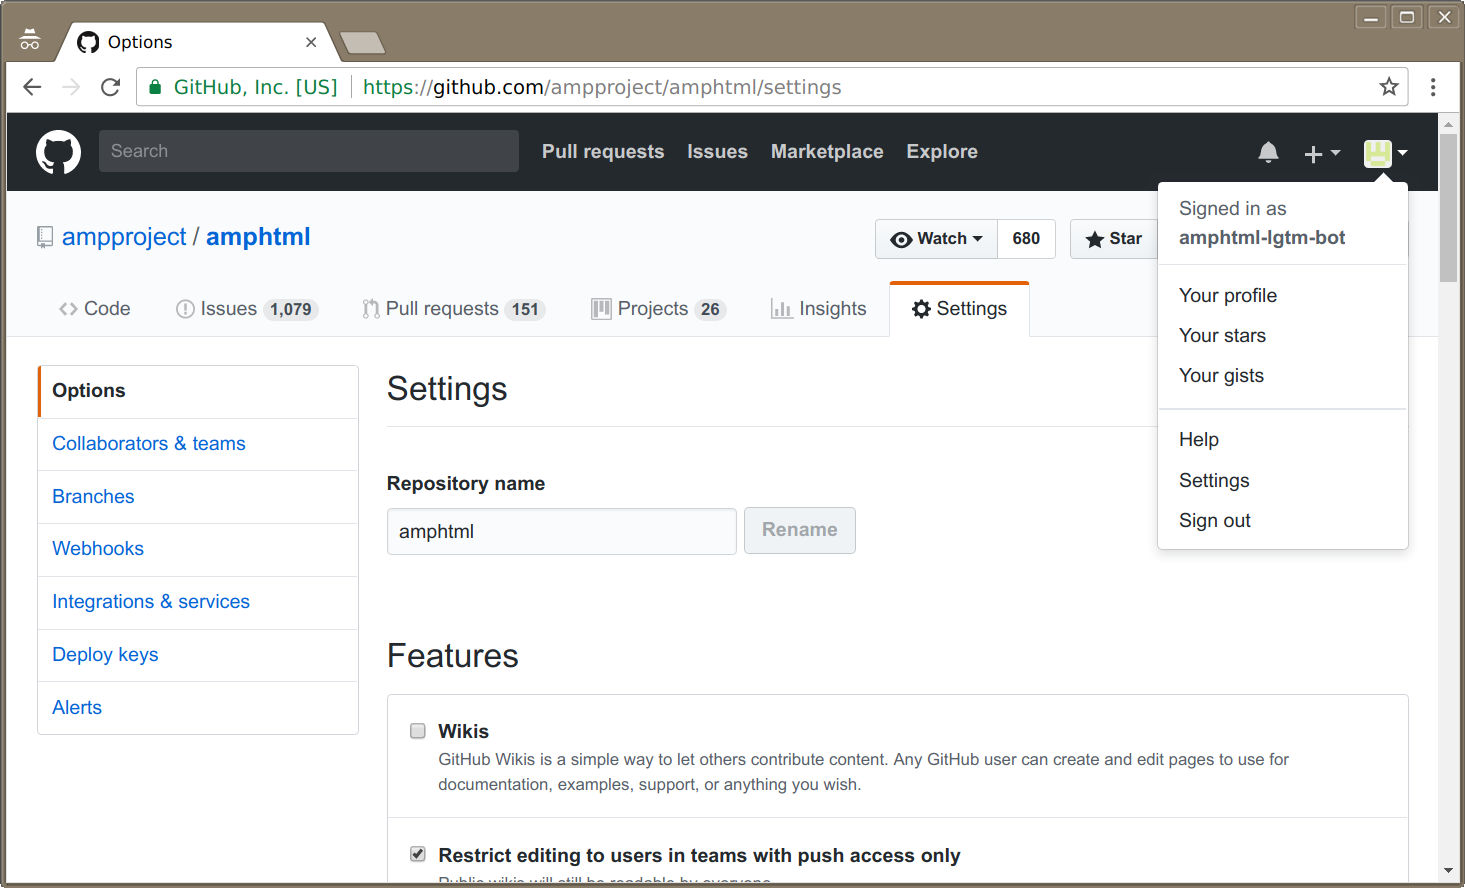The height and width of the screenshot is (888, 1465).
Task: Click the page vertical scrollbar thumb
Action: [x=1448, y=208]
